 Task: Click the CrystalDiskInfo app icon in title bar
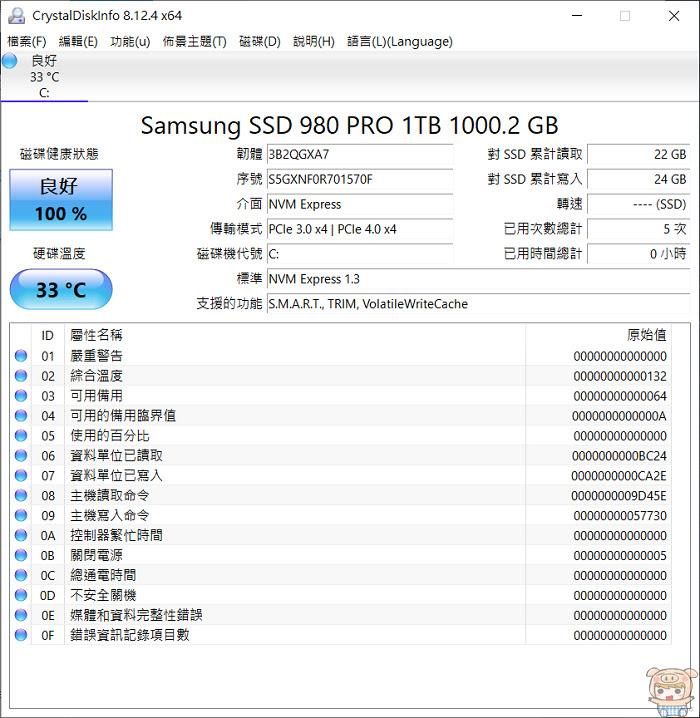[16, 16]
